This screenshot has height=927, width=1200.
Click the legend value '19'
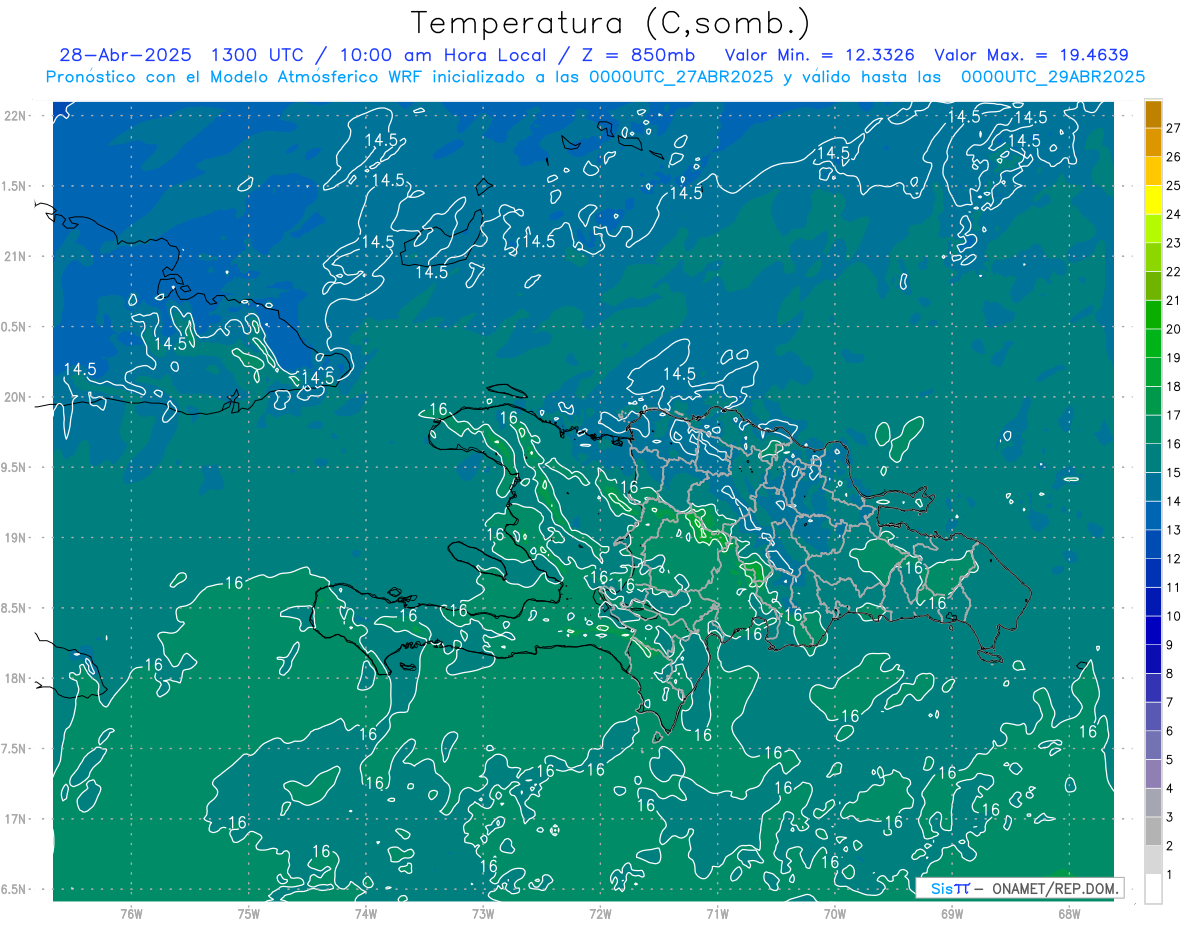click(x=1174, y=358)
